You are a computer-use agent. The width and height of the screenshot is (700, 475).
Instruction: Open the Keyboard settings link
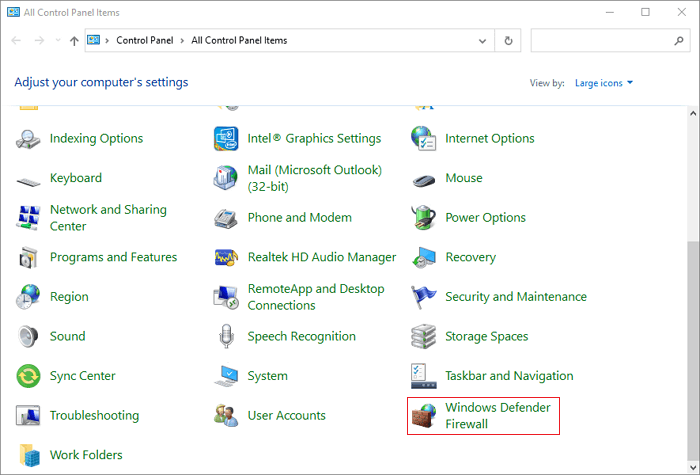coord(76,178)
